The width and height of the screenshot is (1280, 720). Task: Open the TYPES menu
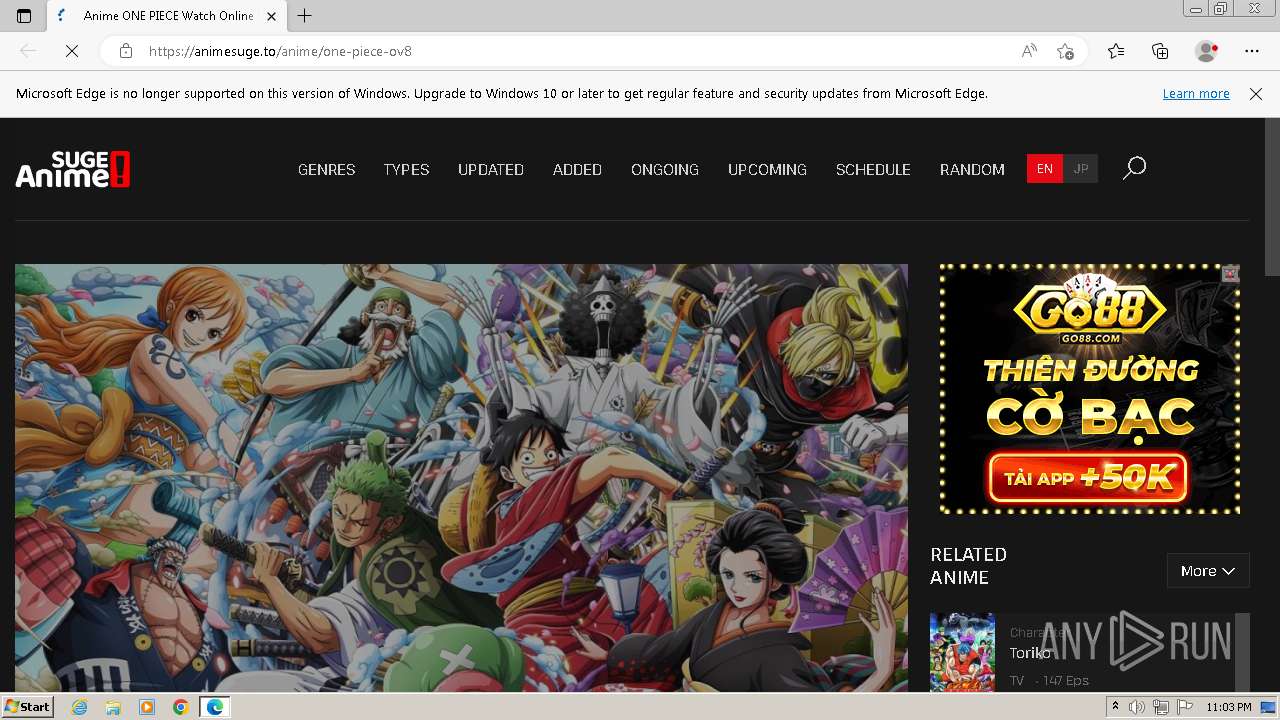coord(406,170)
